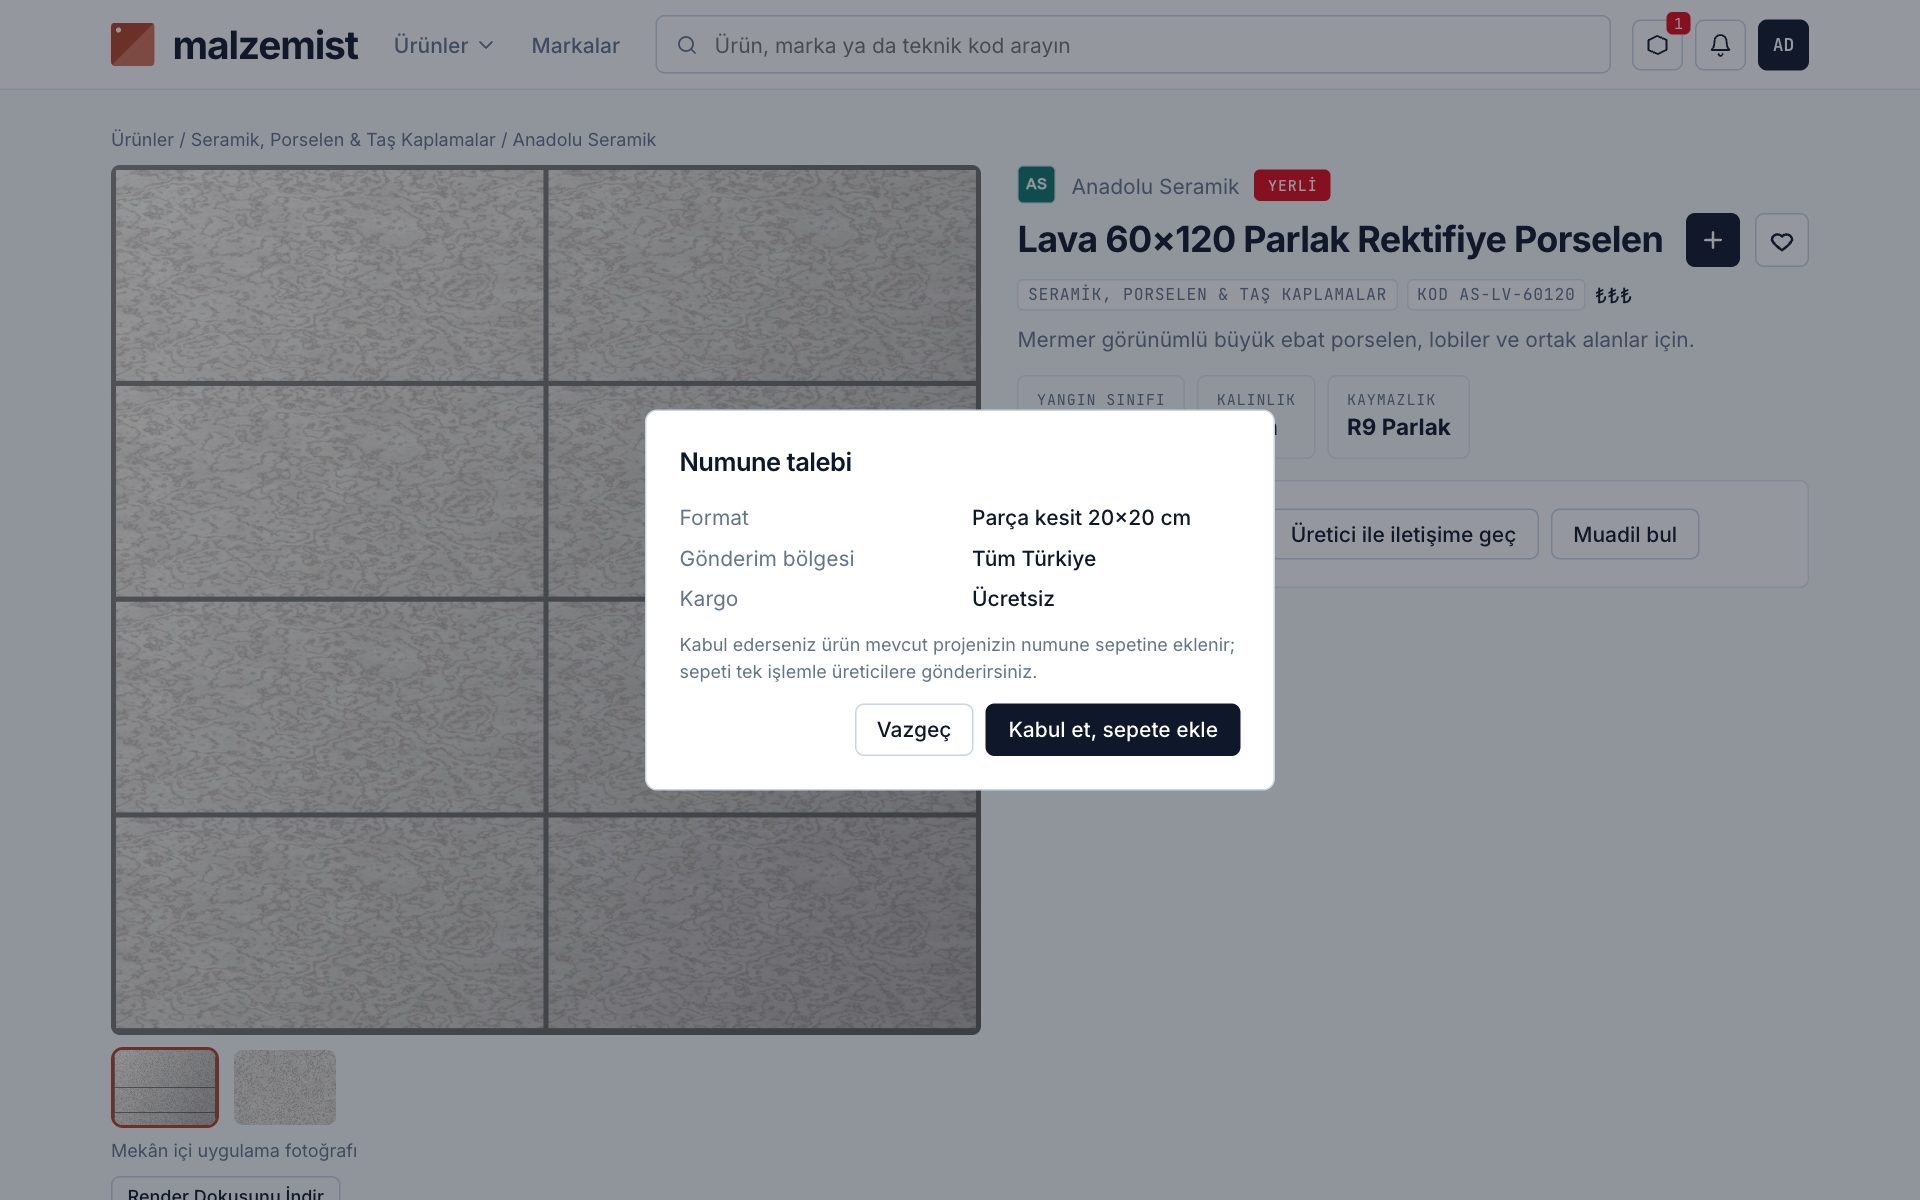Click the SERAMİK, PORSELEN & TAŞ KAPLAMALAR category tag
The height and width of the screenshot is (1200, 1920).
point(1207,295)
